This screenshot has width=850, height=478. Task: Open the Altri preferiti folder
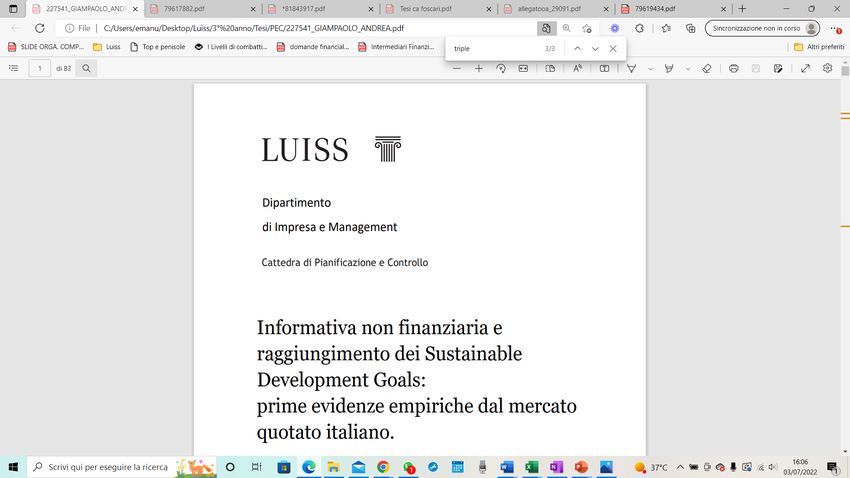pyautogui.click(x=819, y=47)
